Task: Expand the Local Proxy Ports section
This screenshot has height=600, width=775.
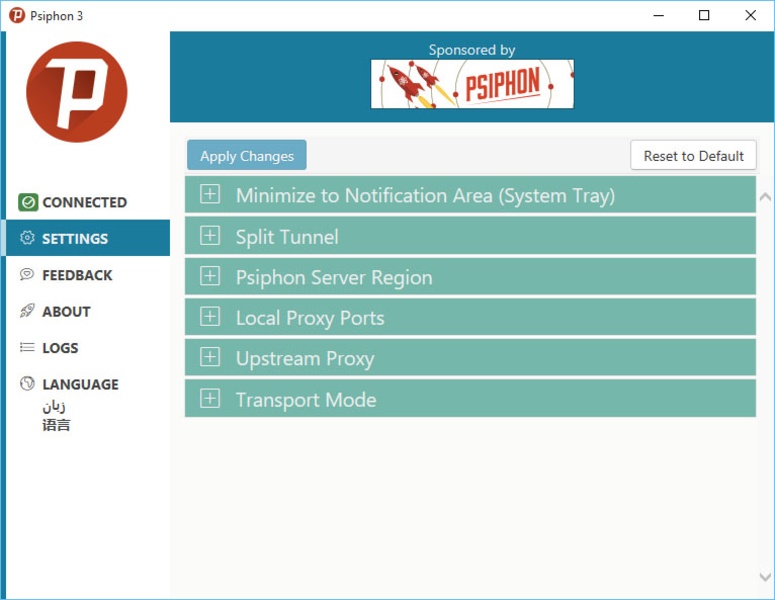Action: (210, 318)
